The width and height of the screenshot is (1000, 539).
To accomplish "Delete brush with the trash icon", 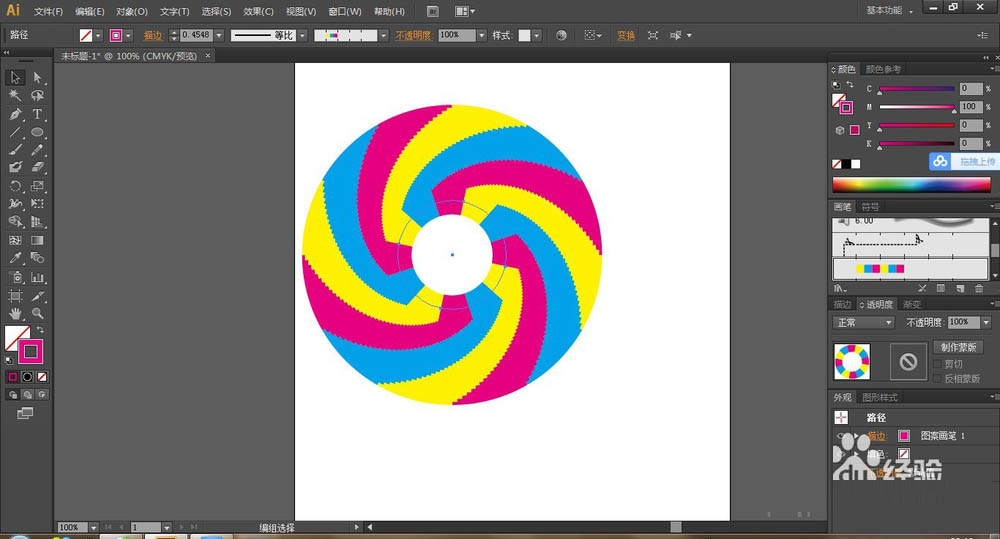I will 978,289.
